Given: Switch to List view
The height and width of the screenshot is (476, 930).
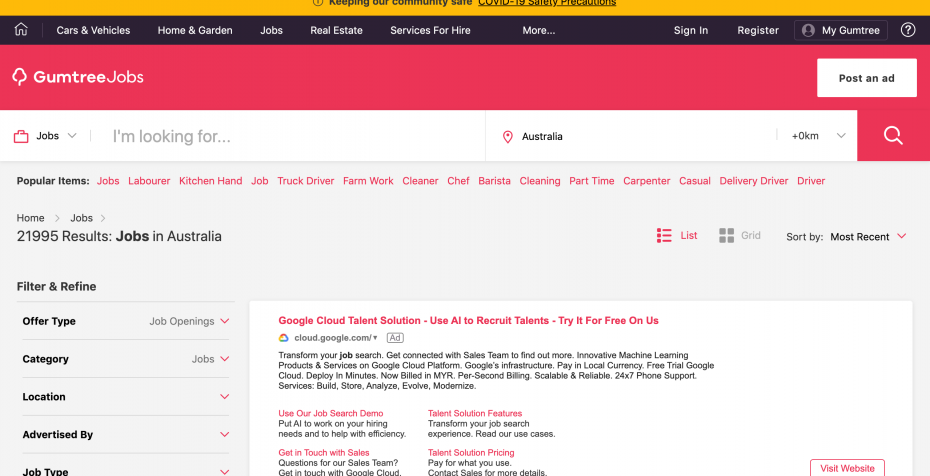Looking at the screenshot, I should point(677,235).
